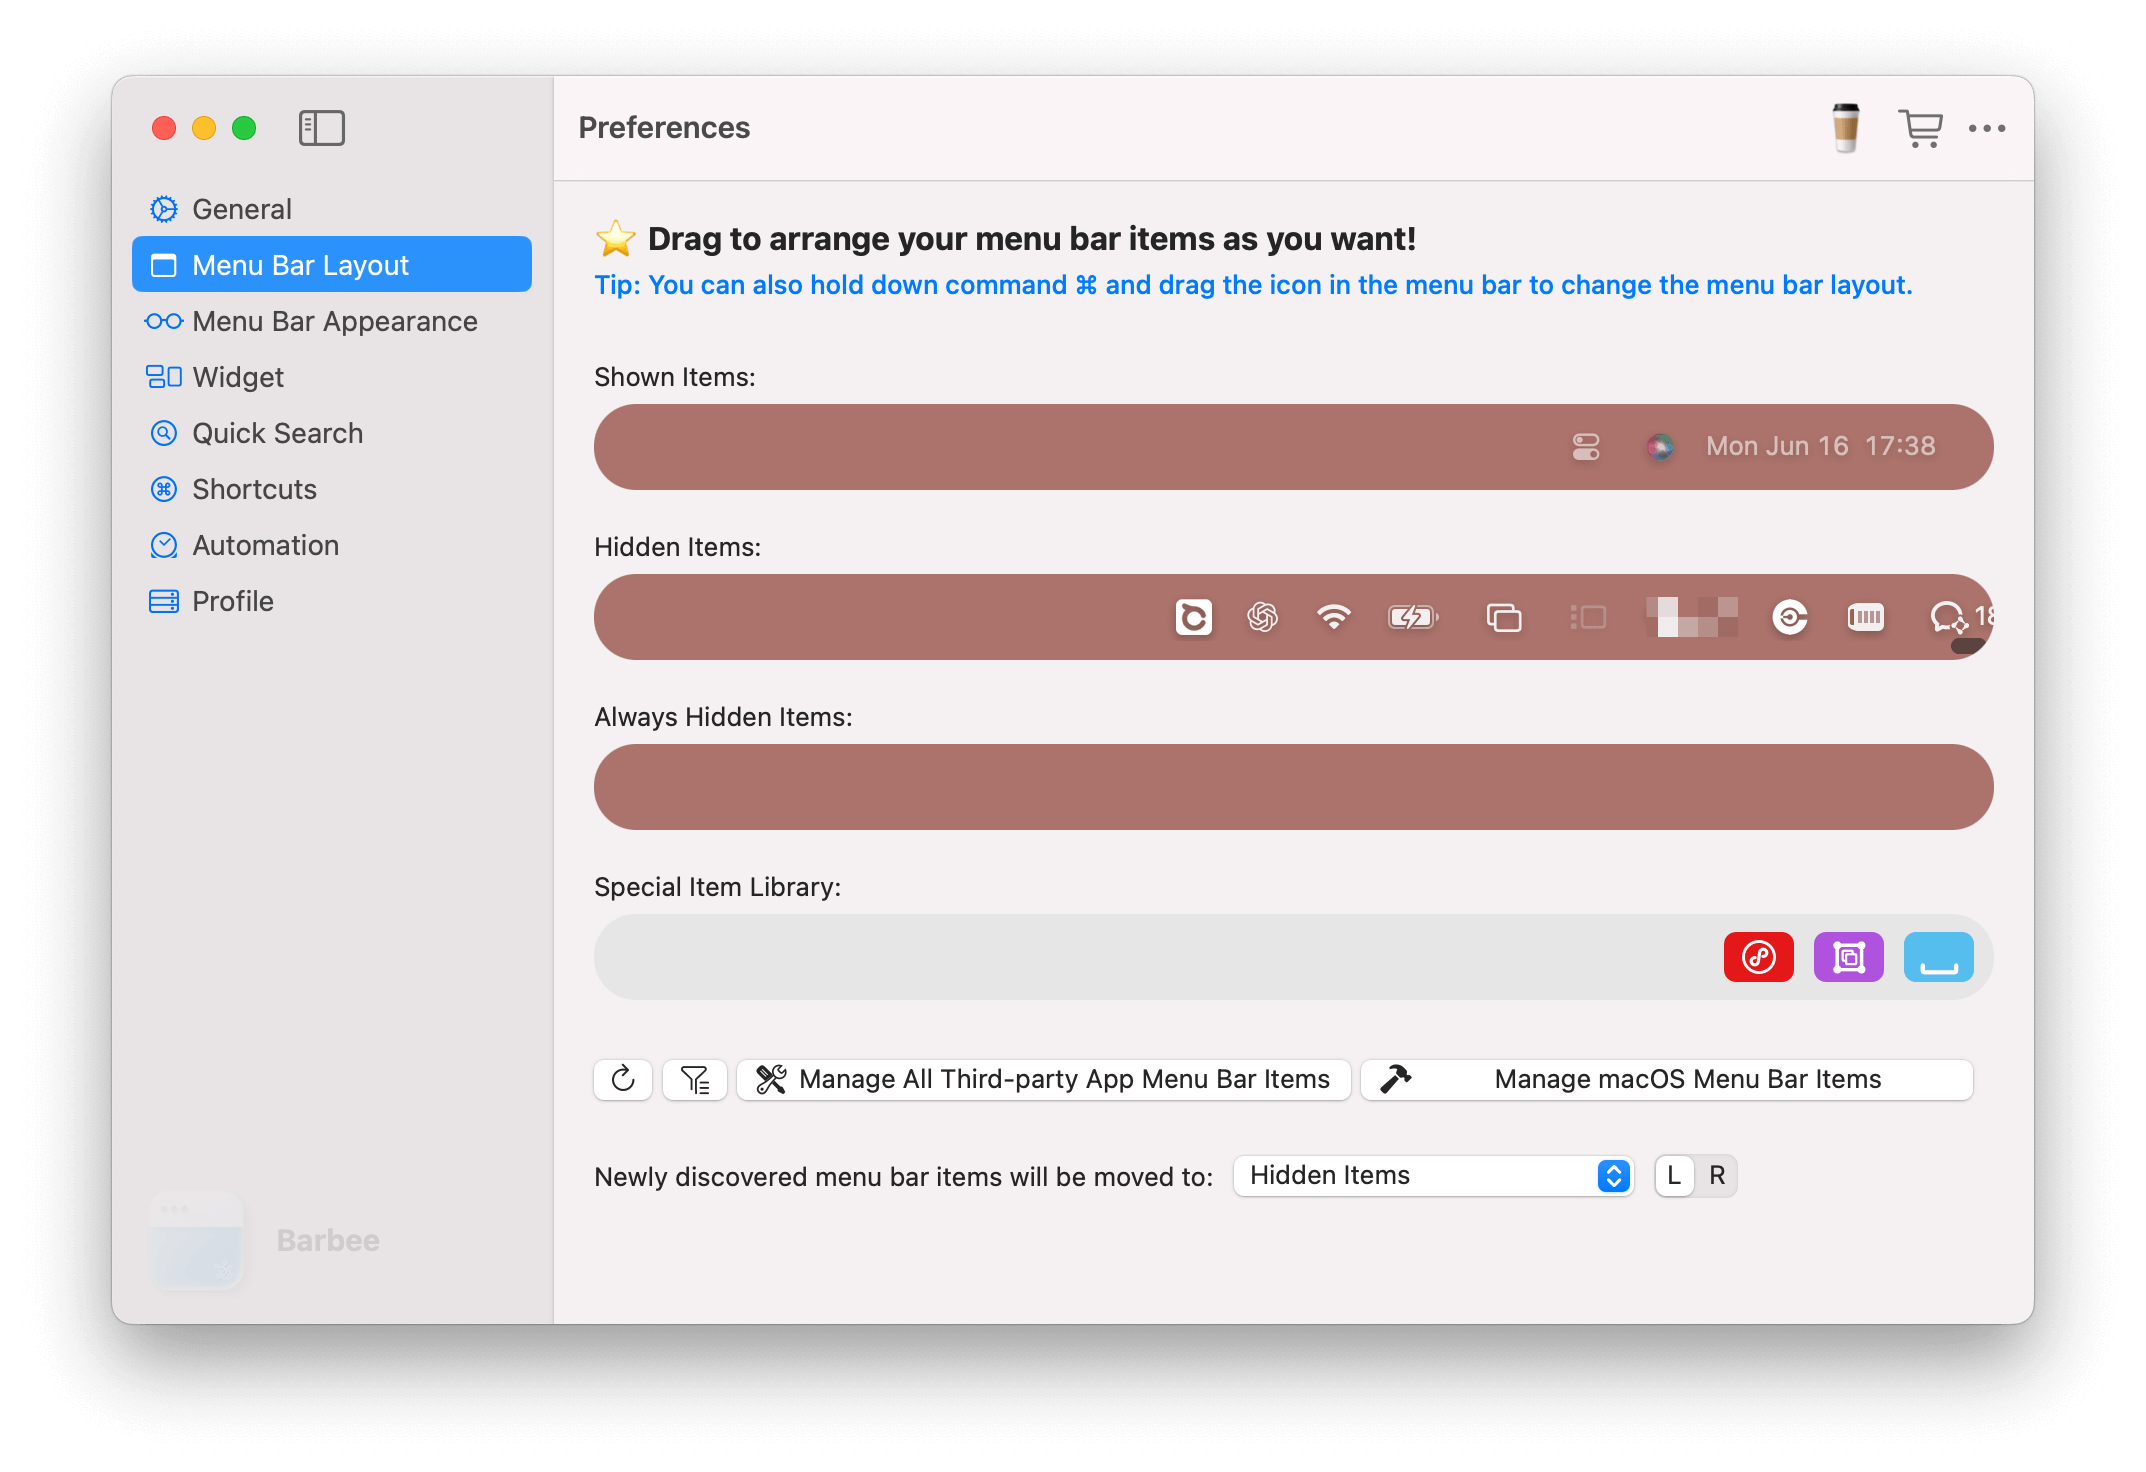The width and height of the screenshot is (2146, 1472).
Task: Click the blue command-drag tip text
Action: click(1253, 285)
